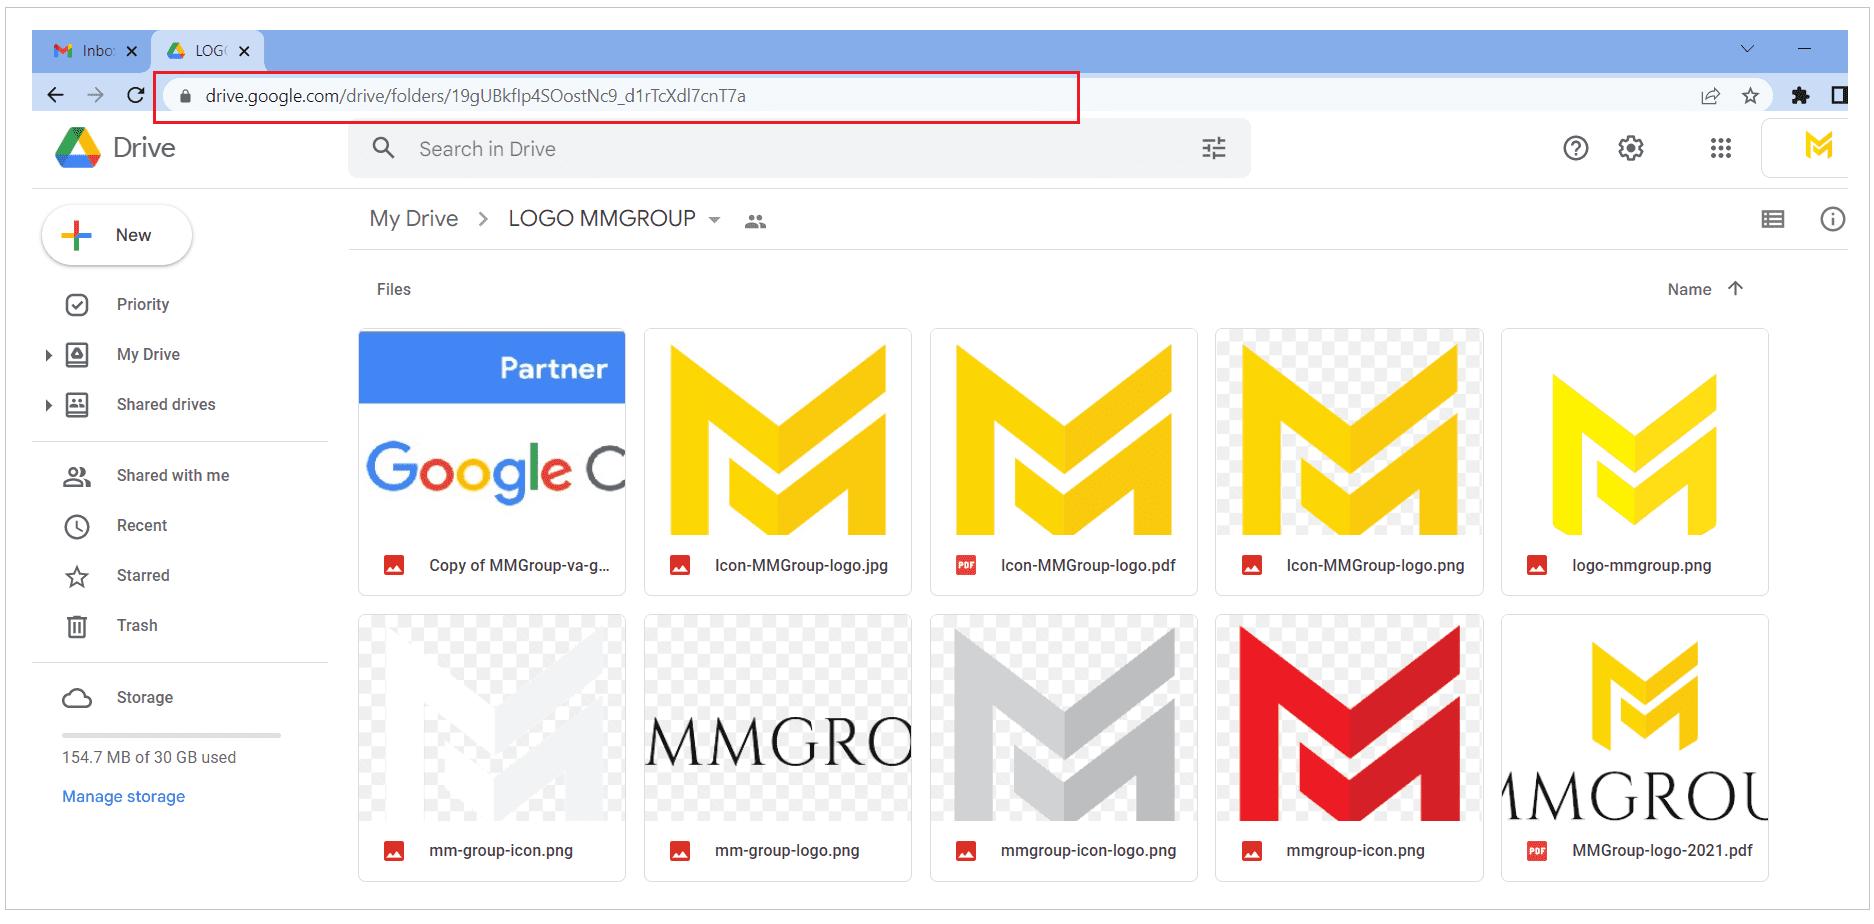Select the MMGroup-logo-2021.pdf thumbnail
The image size is (1874, 924).
(x=1635, y=718)
